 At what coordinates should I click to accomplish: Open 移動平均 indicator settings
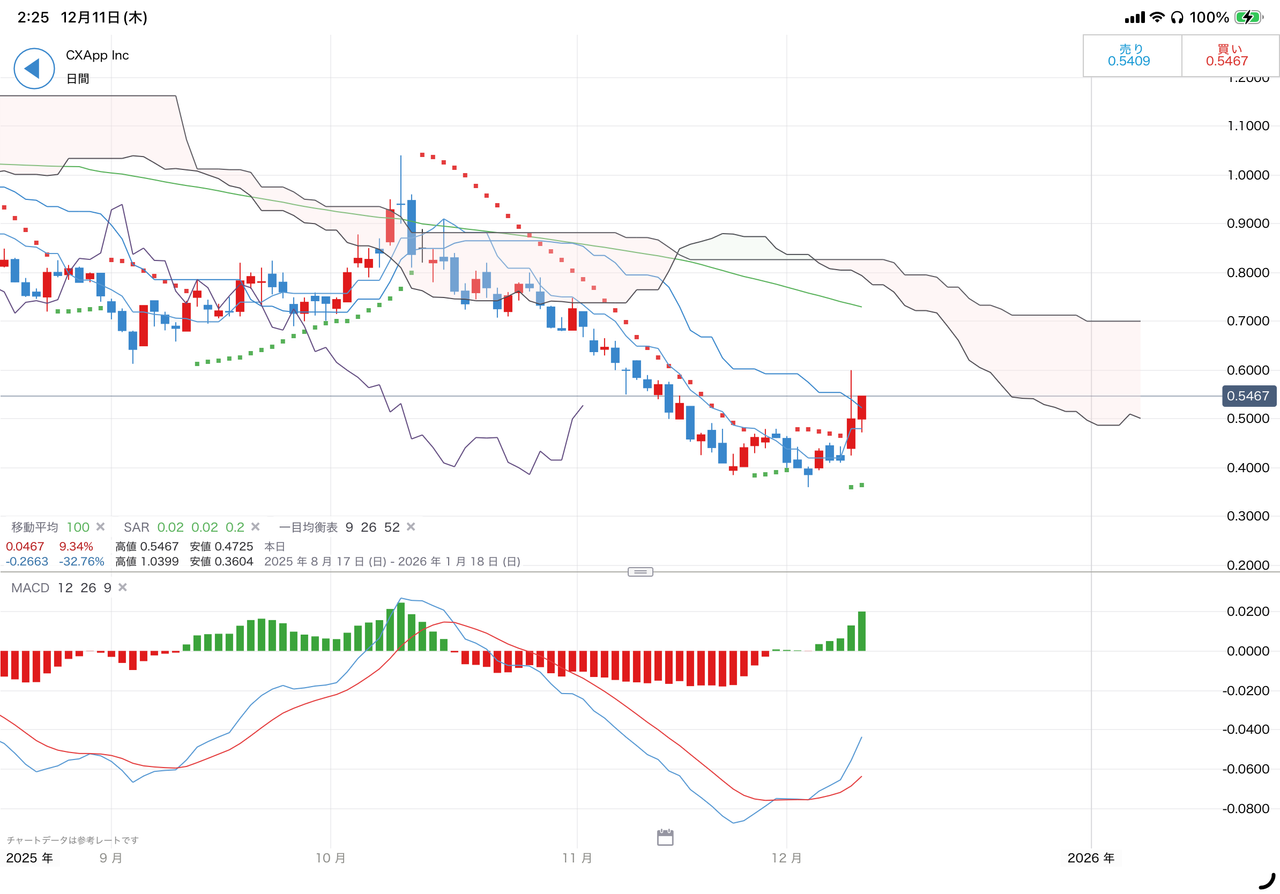point(36,527)
